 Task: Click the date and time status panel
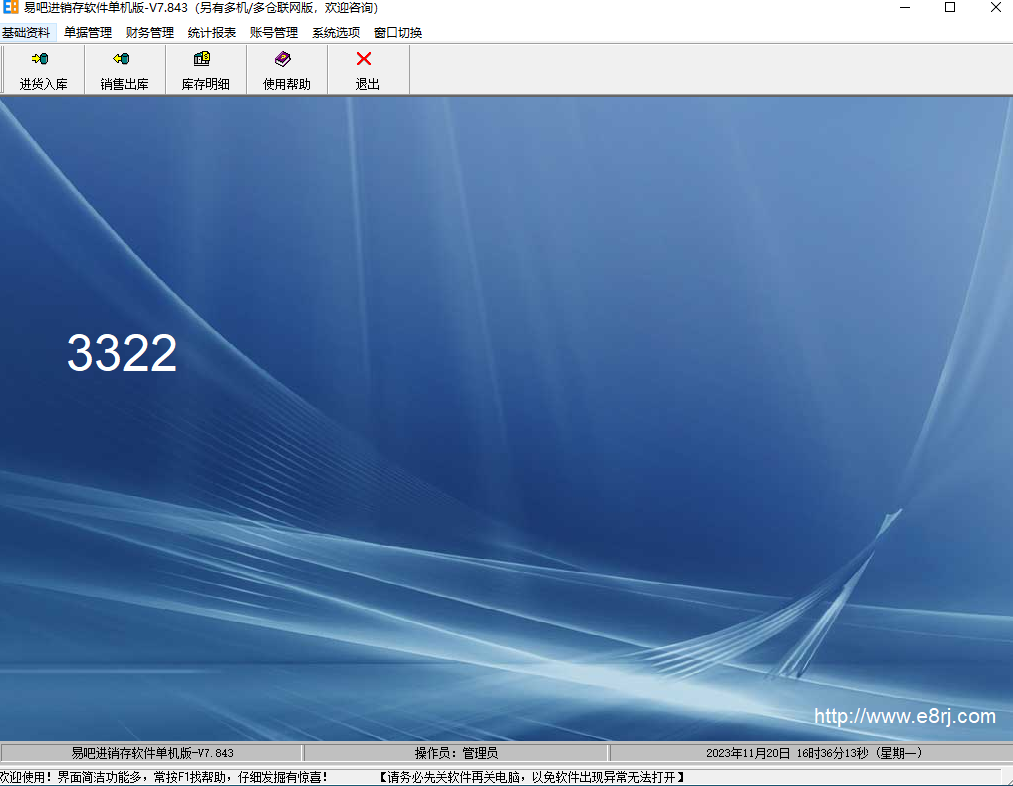tap(813, 753)
